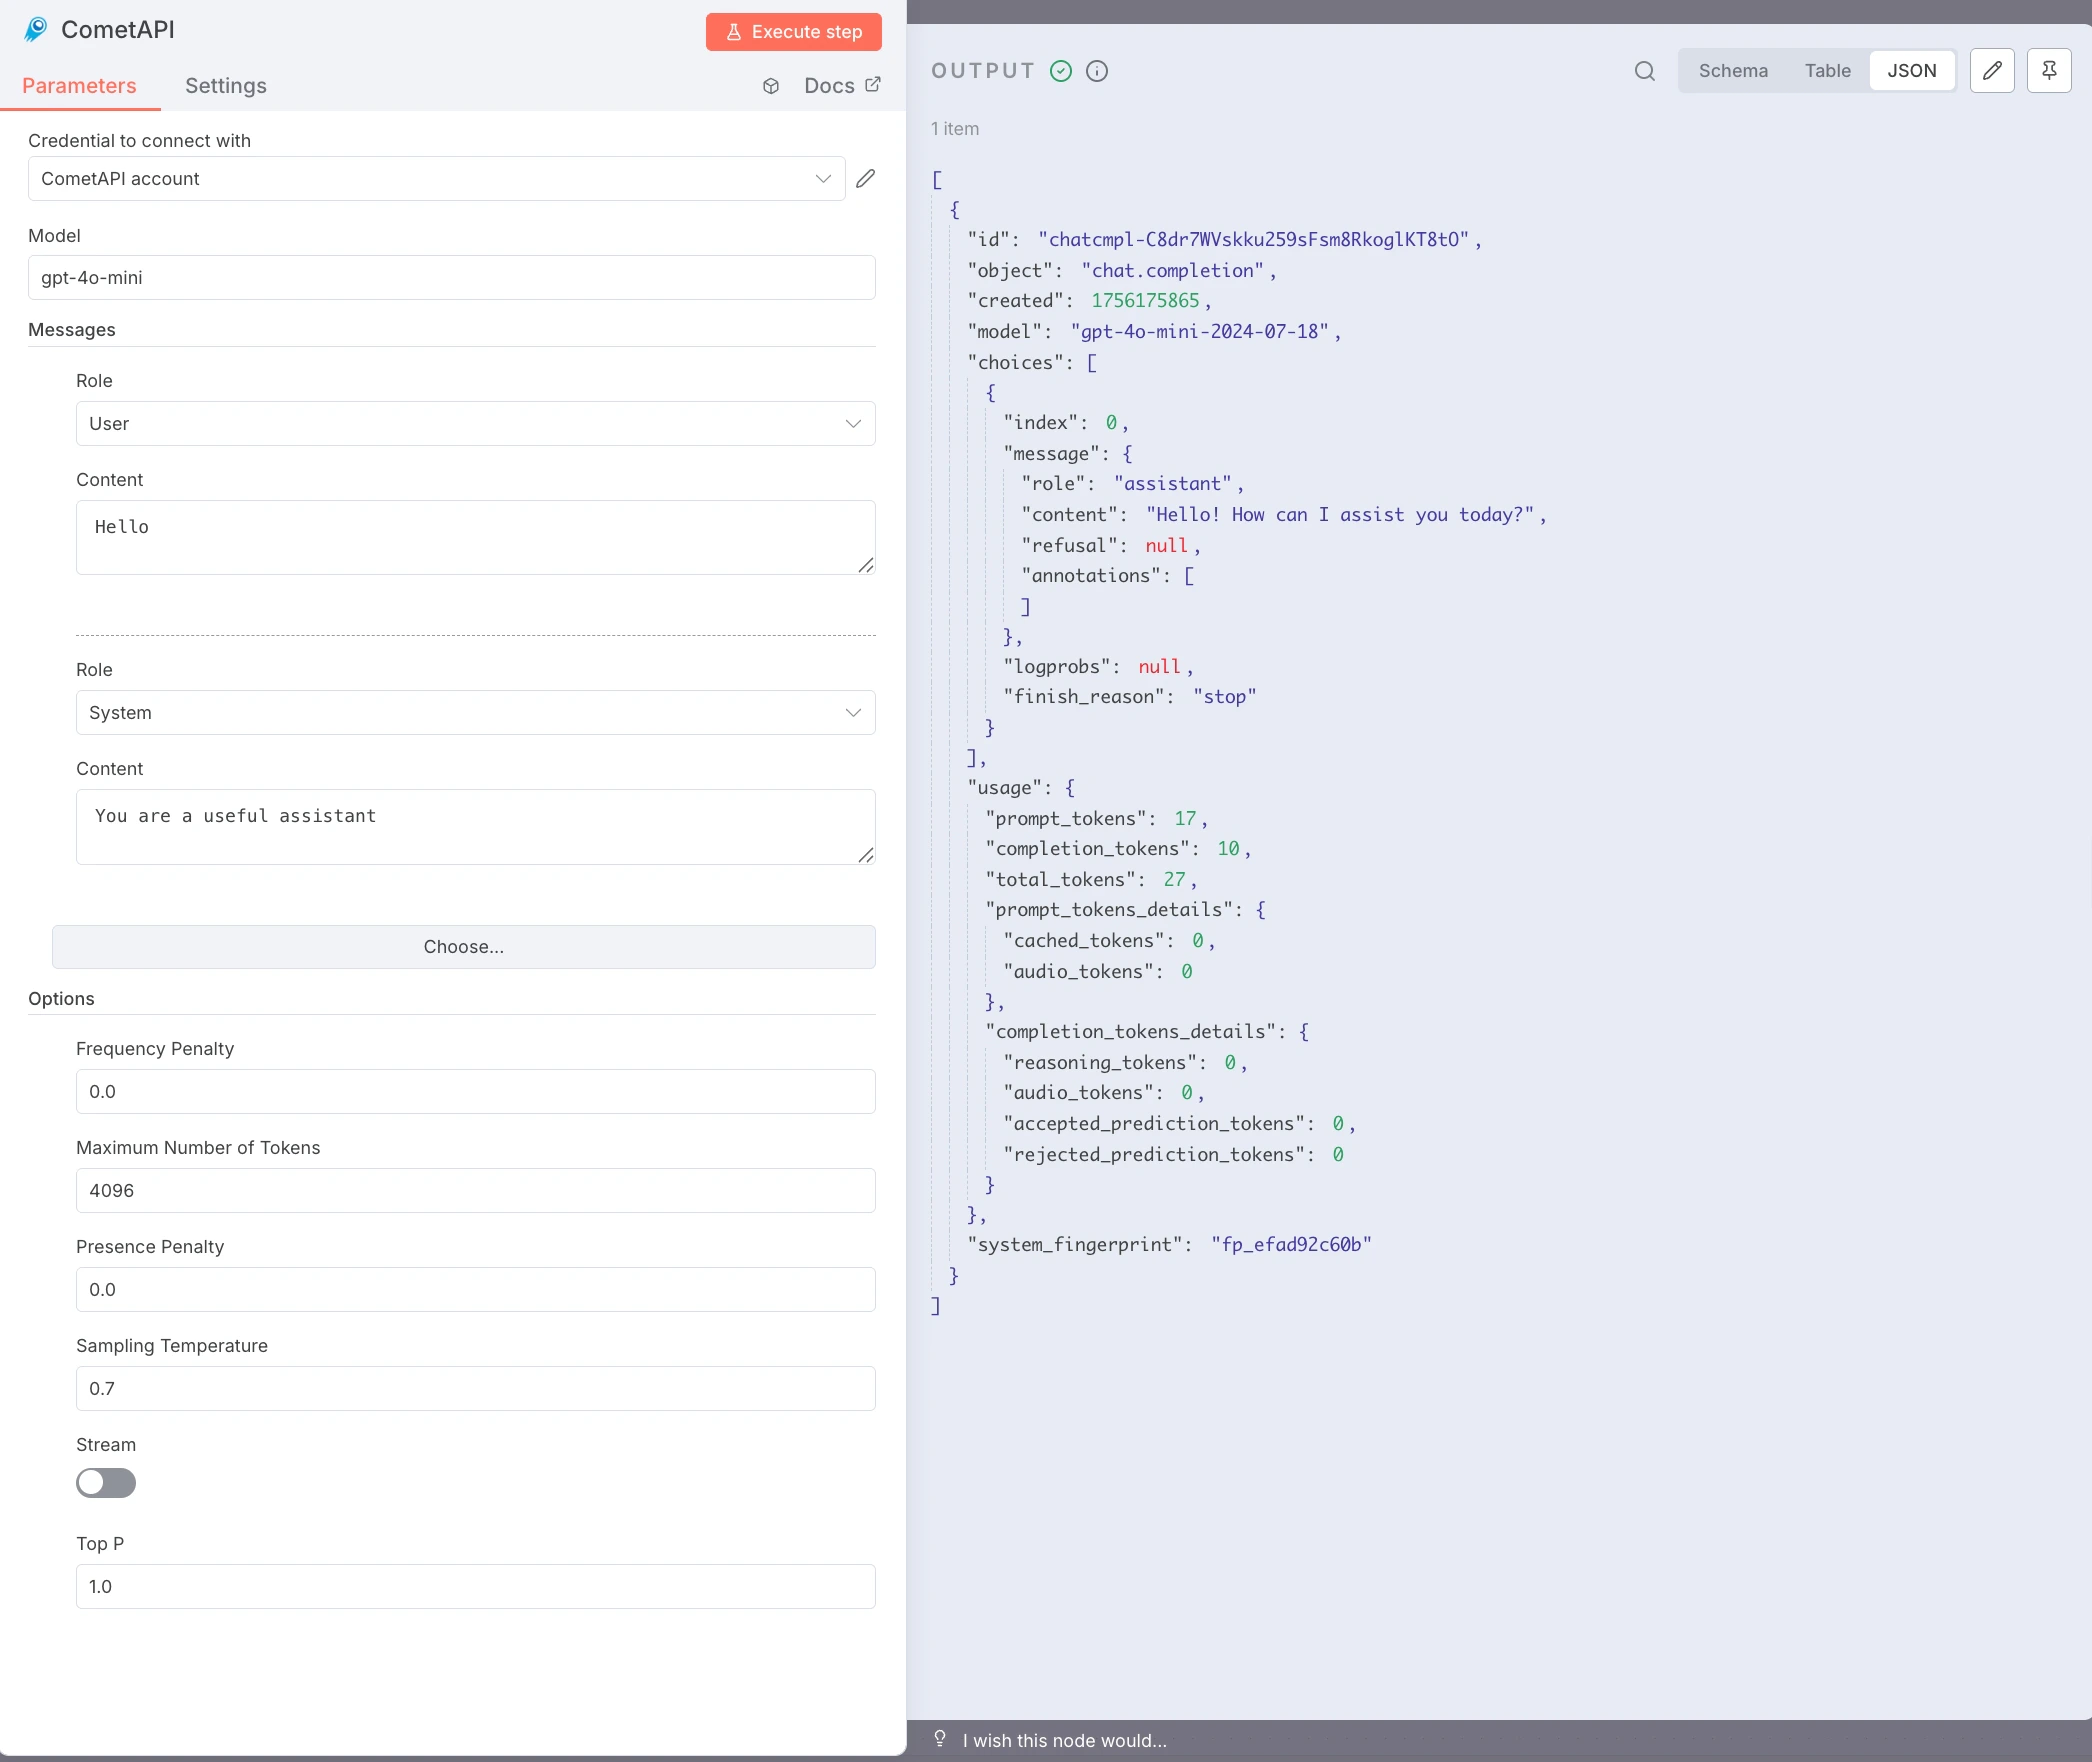Switch the output view to Schema
The image size is (2092, 1762).
[x=1733, y=71]
